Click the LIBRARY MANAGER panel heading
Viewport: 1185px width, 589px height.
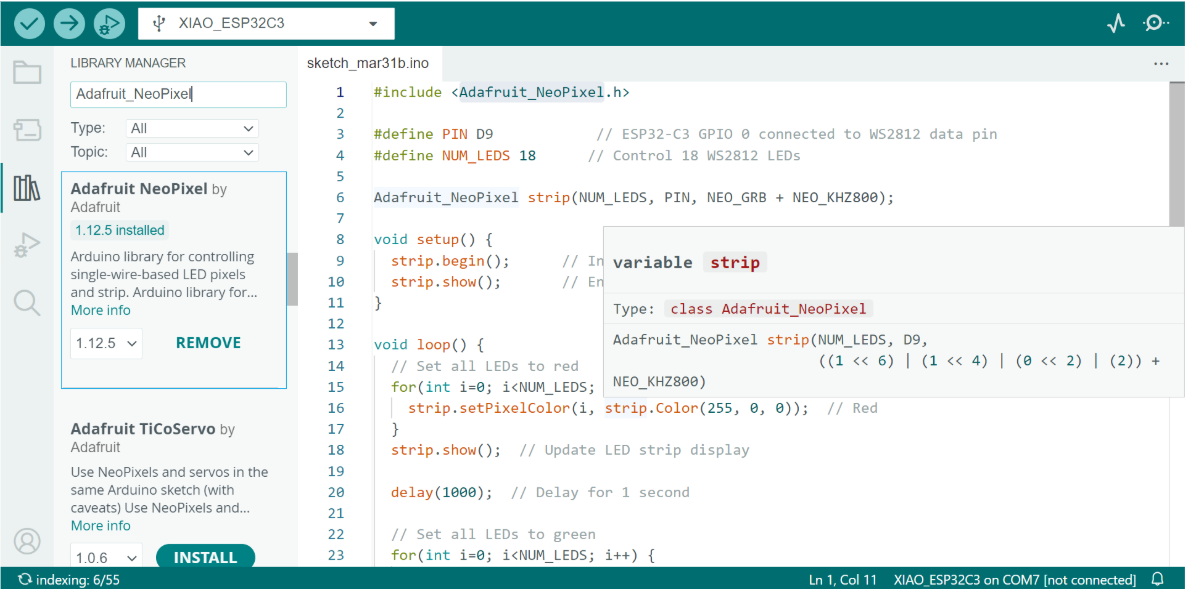click(128, 64)
